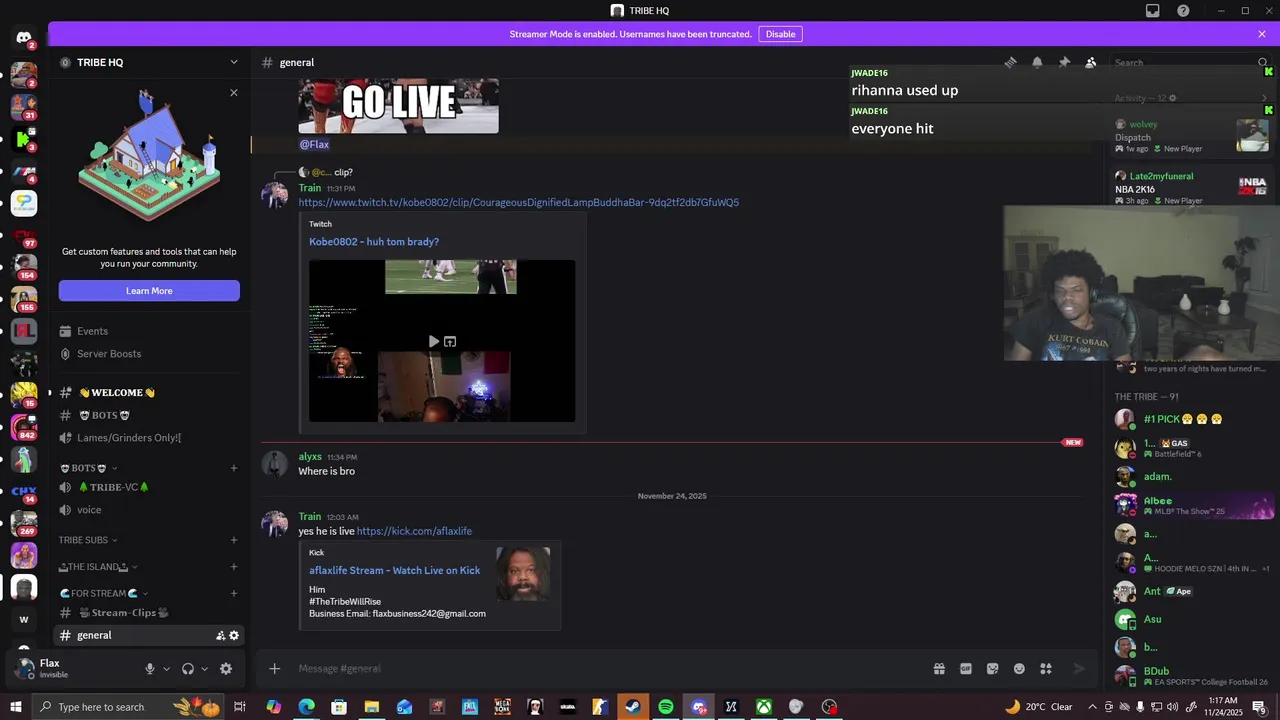Focus the Message #general input field

tap(610, 668)
